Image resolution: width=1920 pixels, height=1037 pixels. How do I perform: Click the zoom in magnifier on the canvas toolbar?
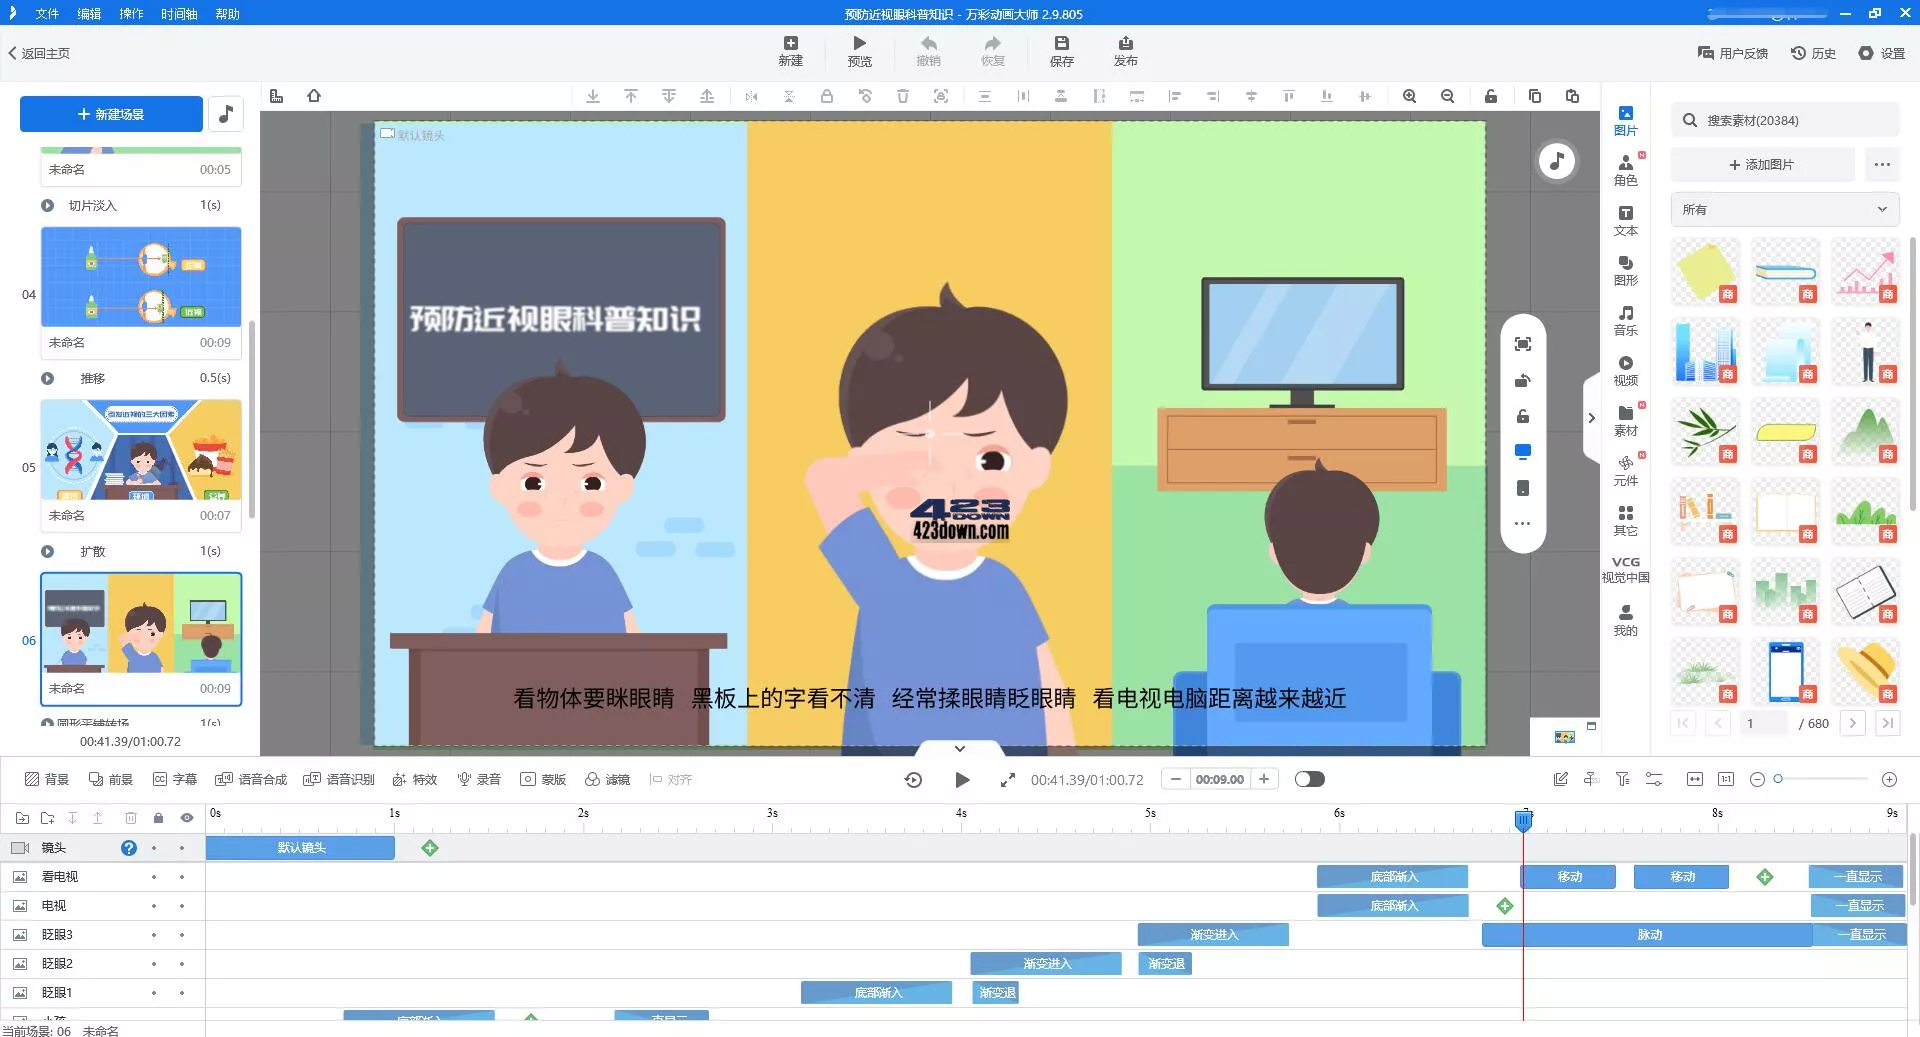click(1409, 96)
